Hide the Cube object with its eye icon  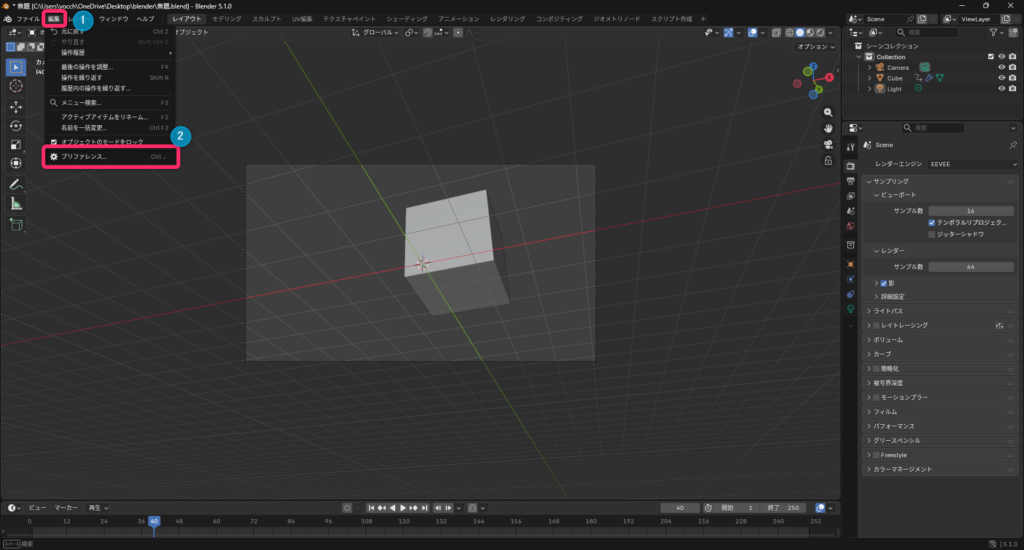point(1001,78)
